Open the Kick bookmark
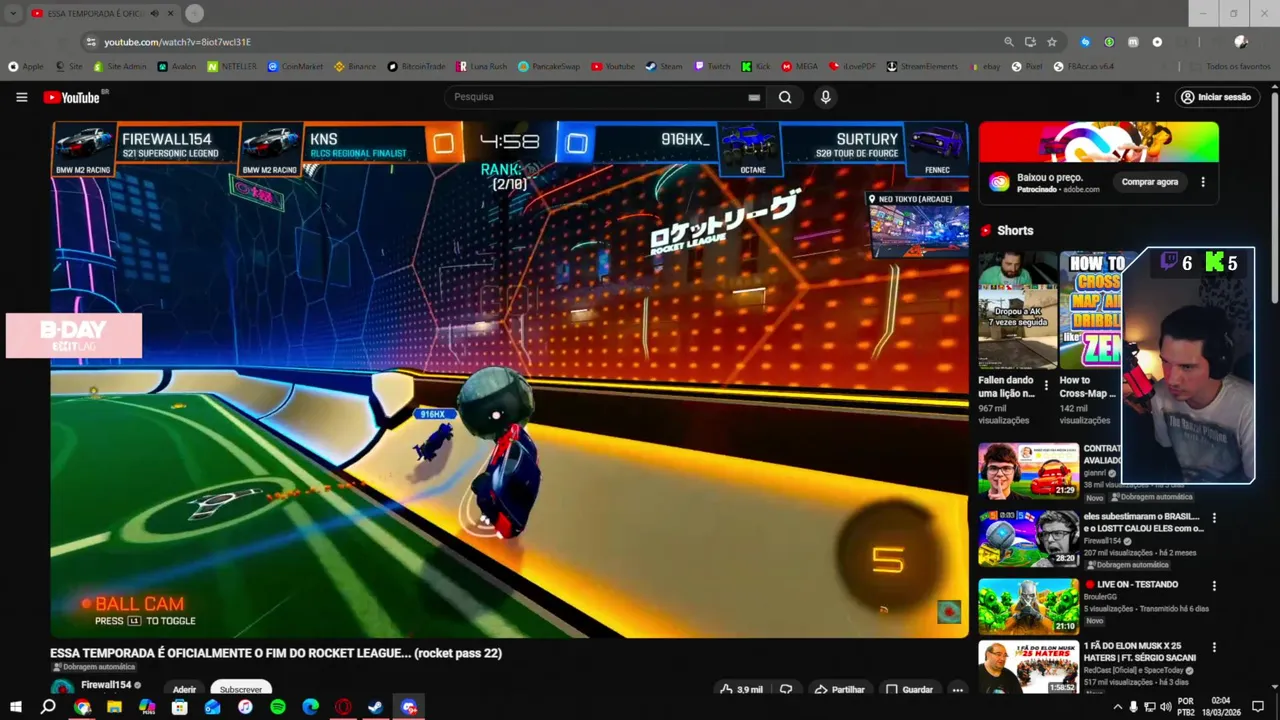 [x=756, y=66]
